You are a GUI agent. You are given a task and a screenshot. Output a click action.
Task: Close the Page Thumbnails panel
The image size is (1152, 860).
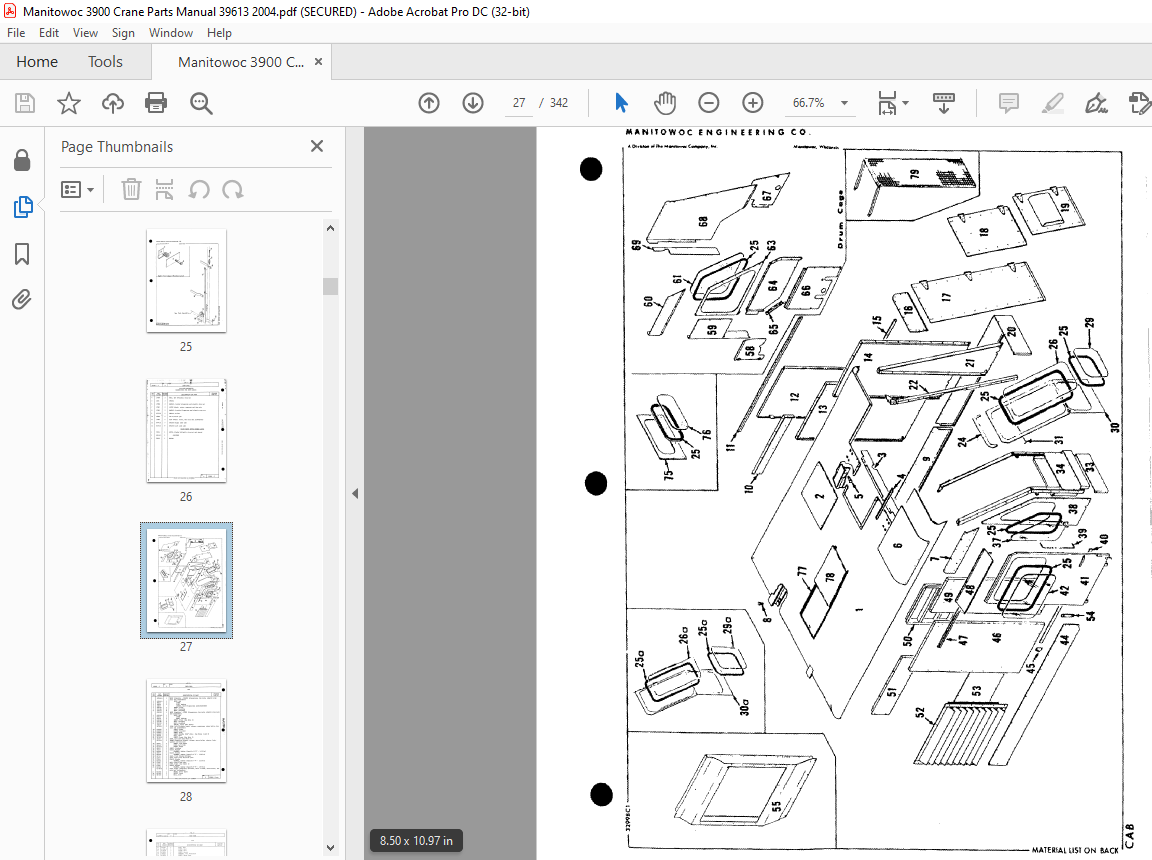pyautogui.click(x=317, y=146)
